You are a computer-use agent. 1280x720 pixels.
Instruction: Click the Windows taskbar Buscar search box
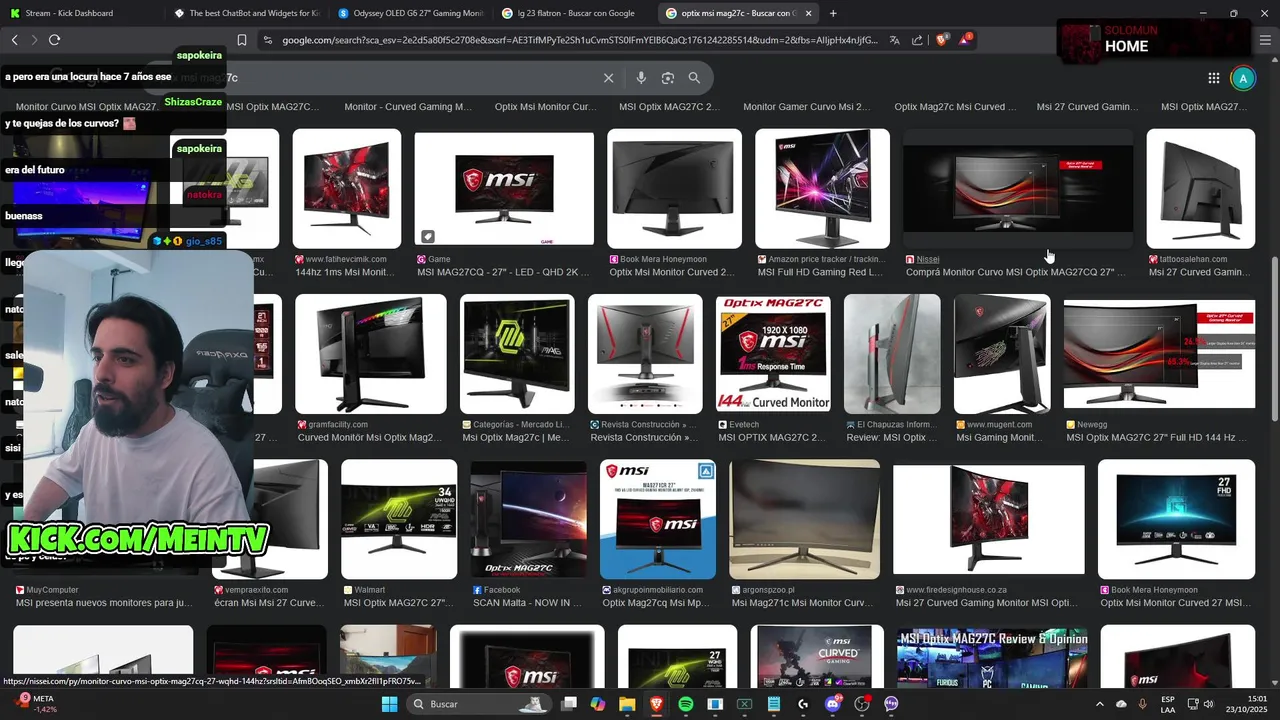(478, 704)
